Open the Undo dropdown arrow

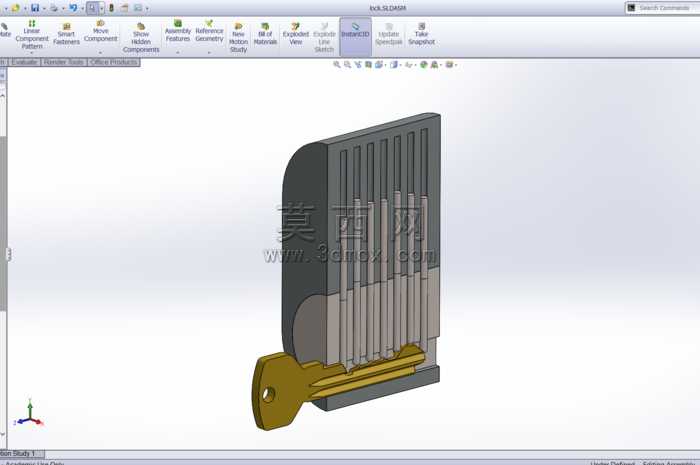(x=82, y=8)
